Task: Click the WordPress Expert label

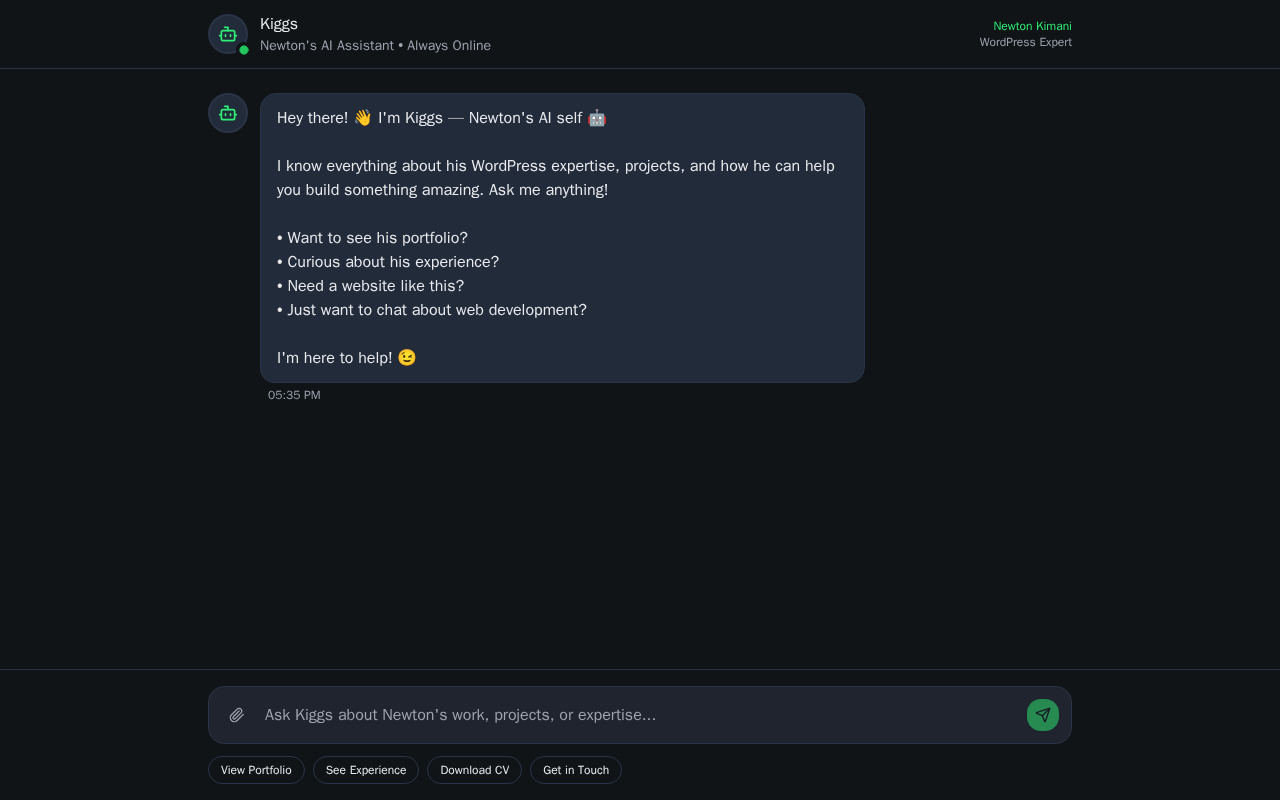Action: tap(1026, 42)
